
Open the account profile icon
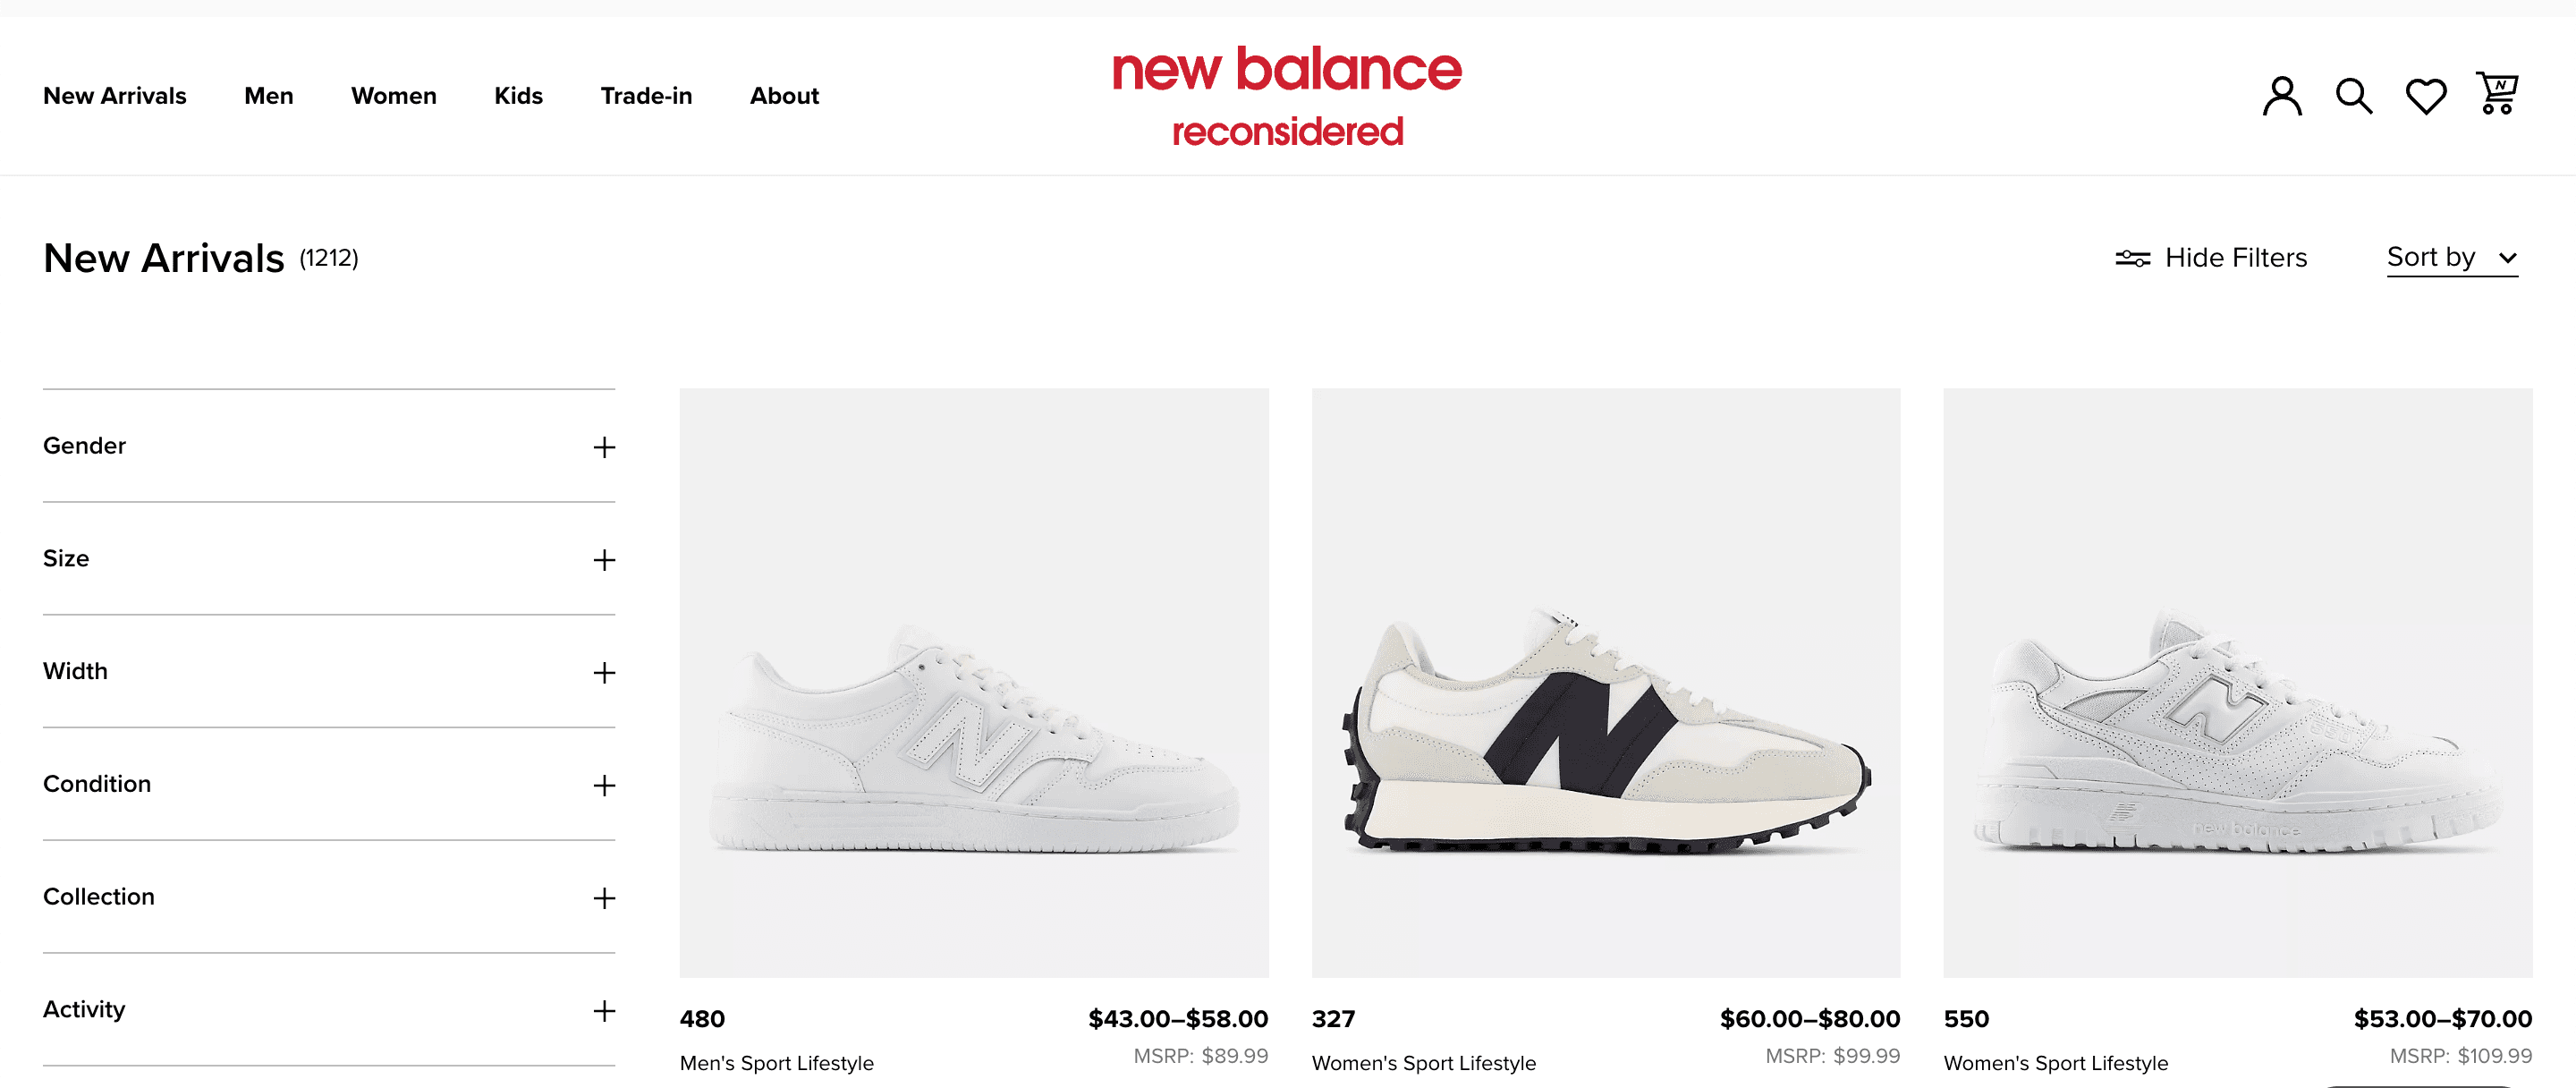2281,96
